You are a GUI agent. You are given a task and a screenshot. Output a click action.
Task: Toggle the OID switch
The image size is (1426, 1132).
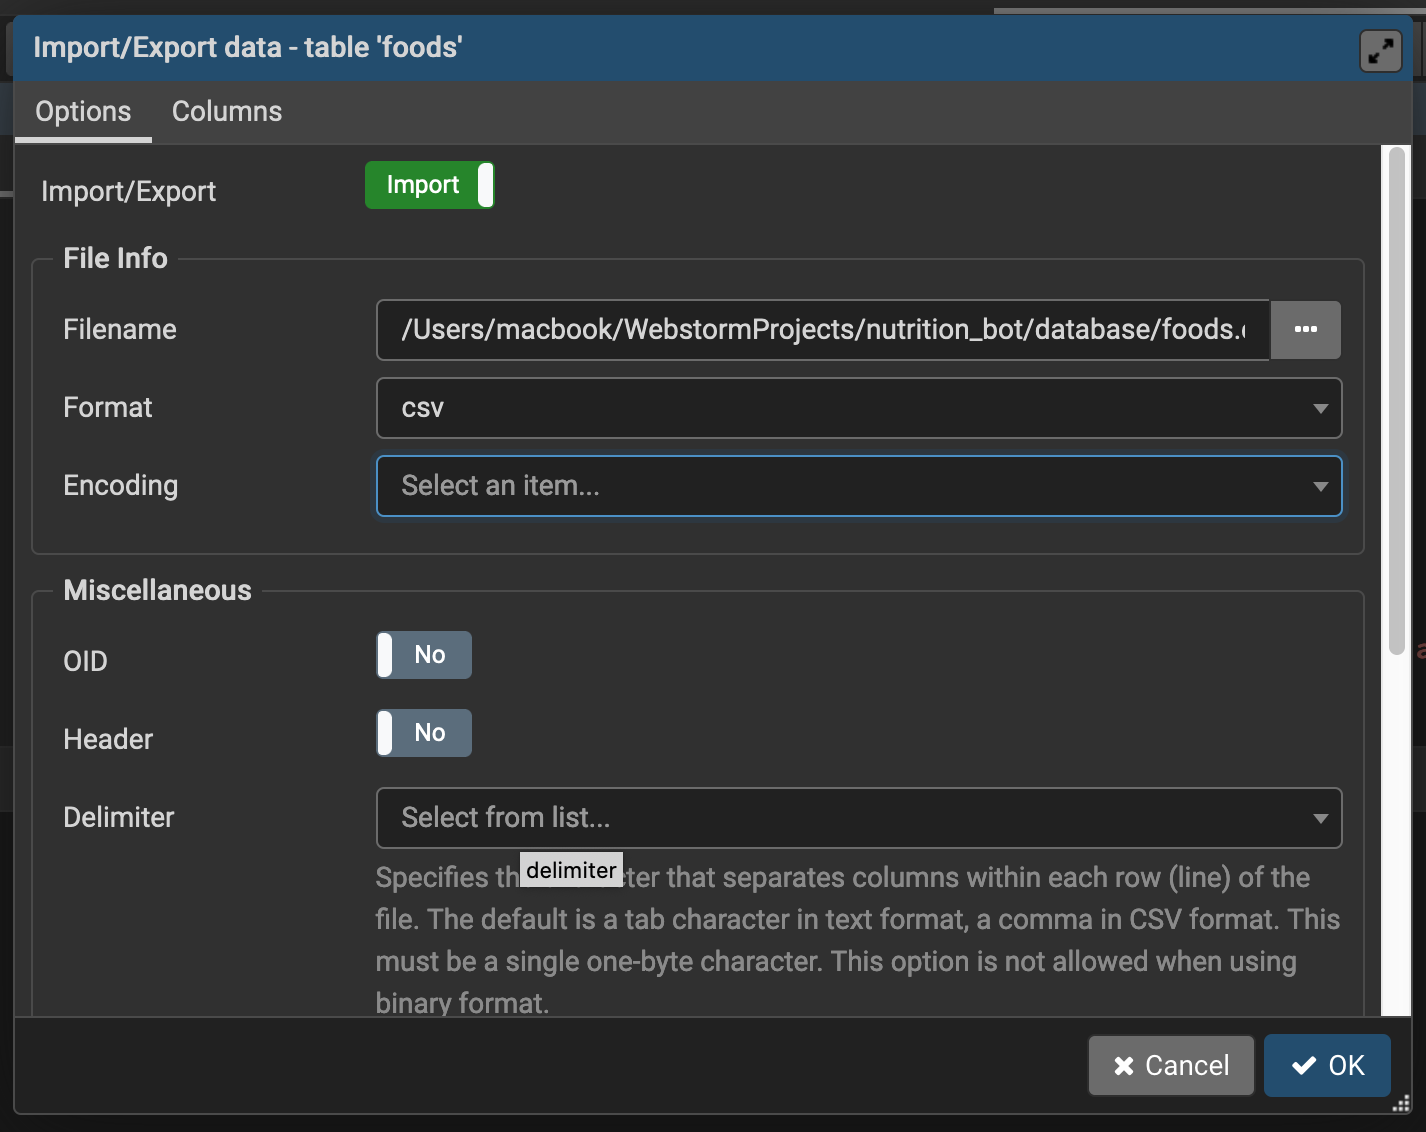(424, 655)
